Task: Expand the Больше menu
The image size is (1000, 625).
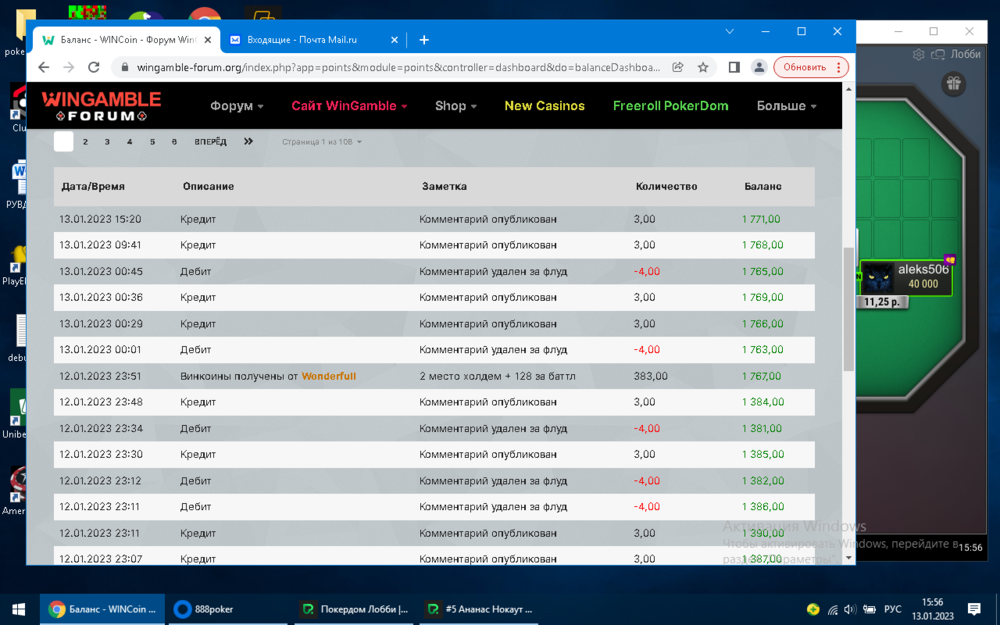Action: click(786, 106)
